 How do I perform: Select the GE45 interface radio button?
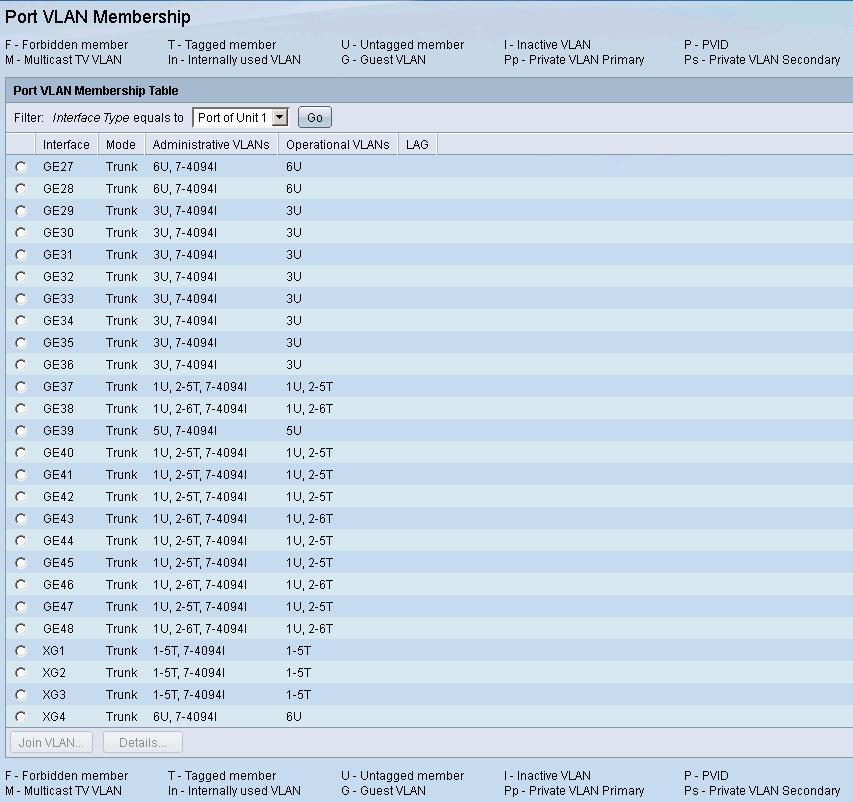point(21,563)
